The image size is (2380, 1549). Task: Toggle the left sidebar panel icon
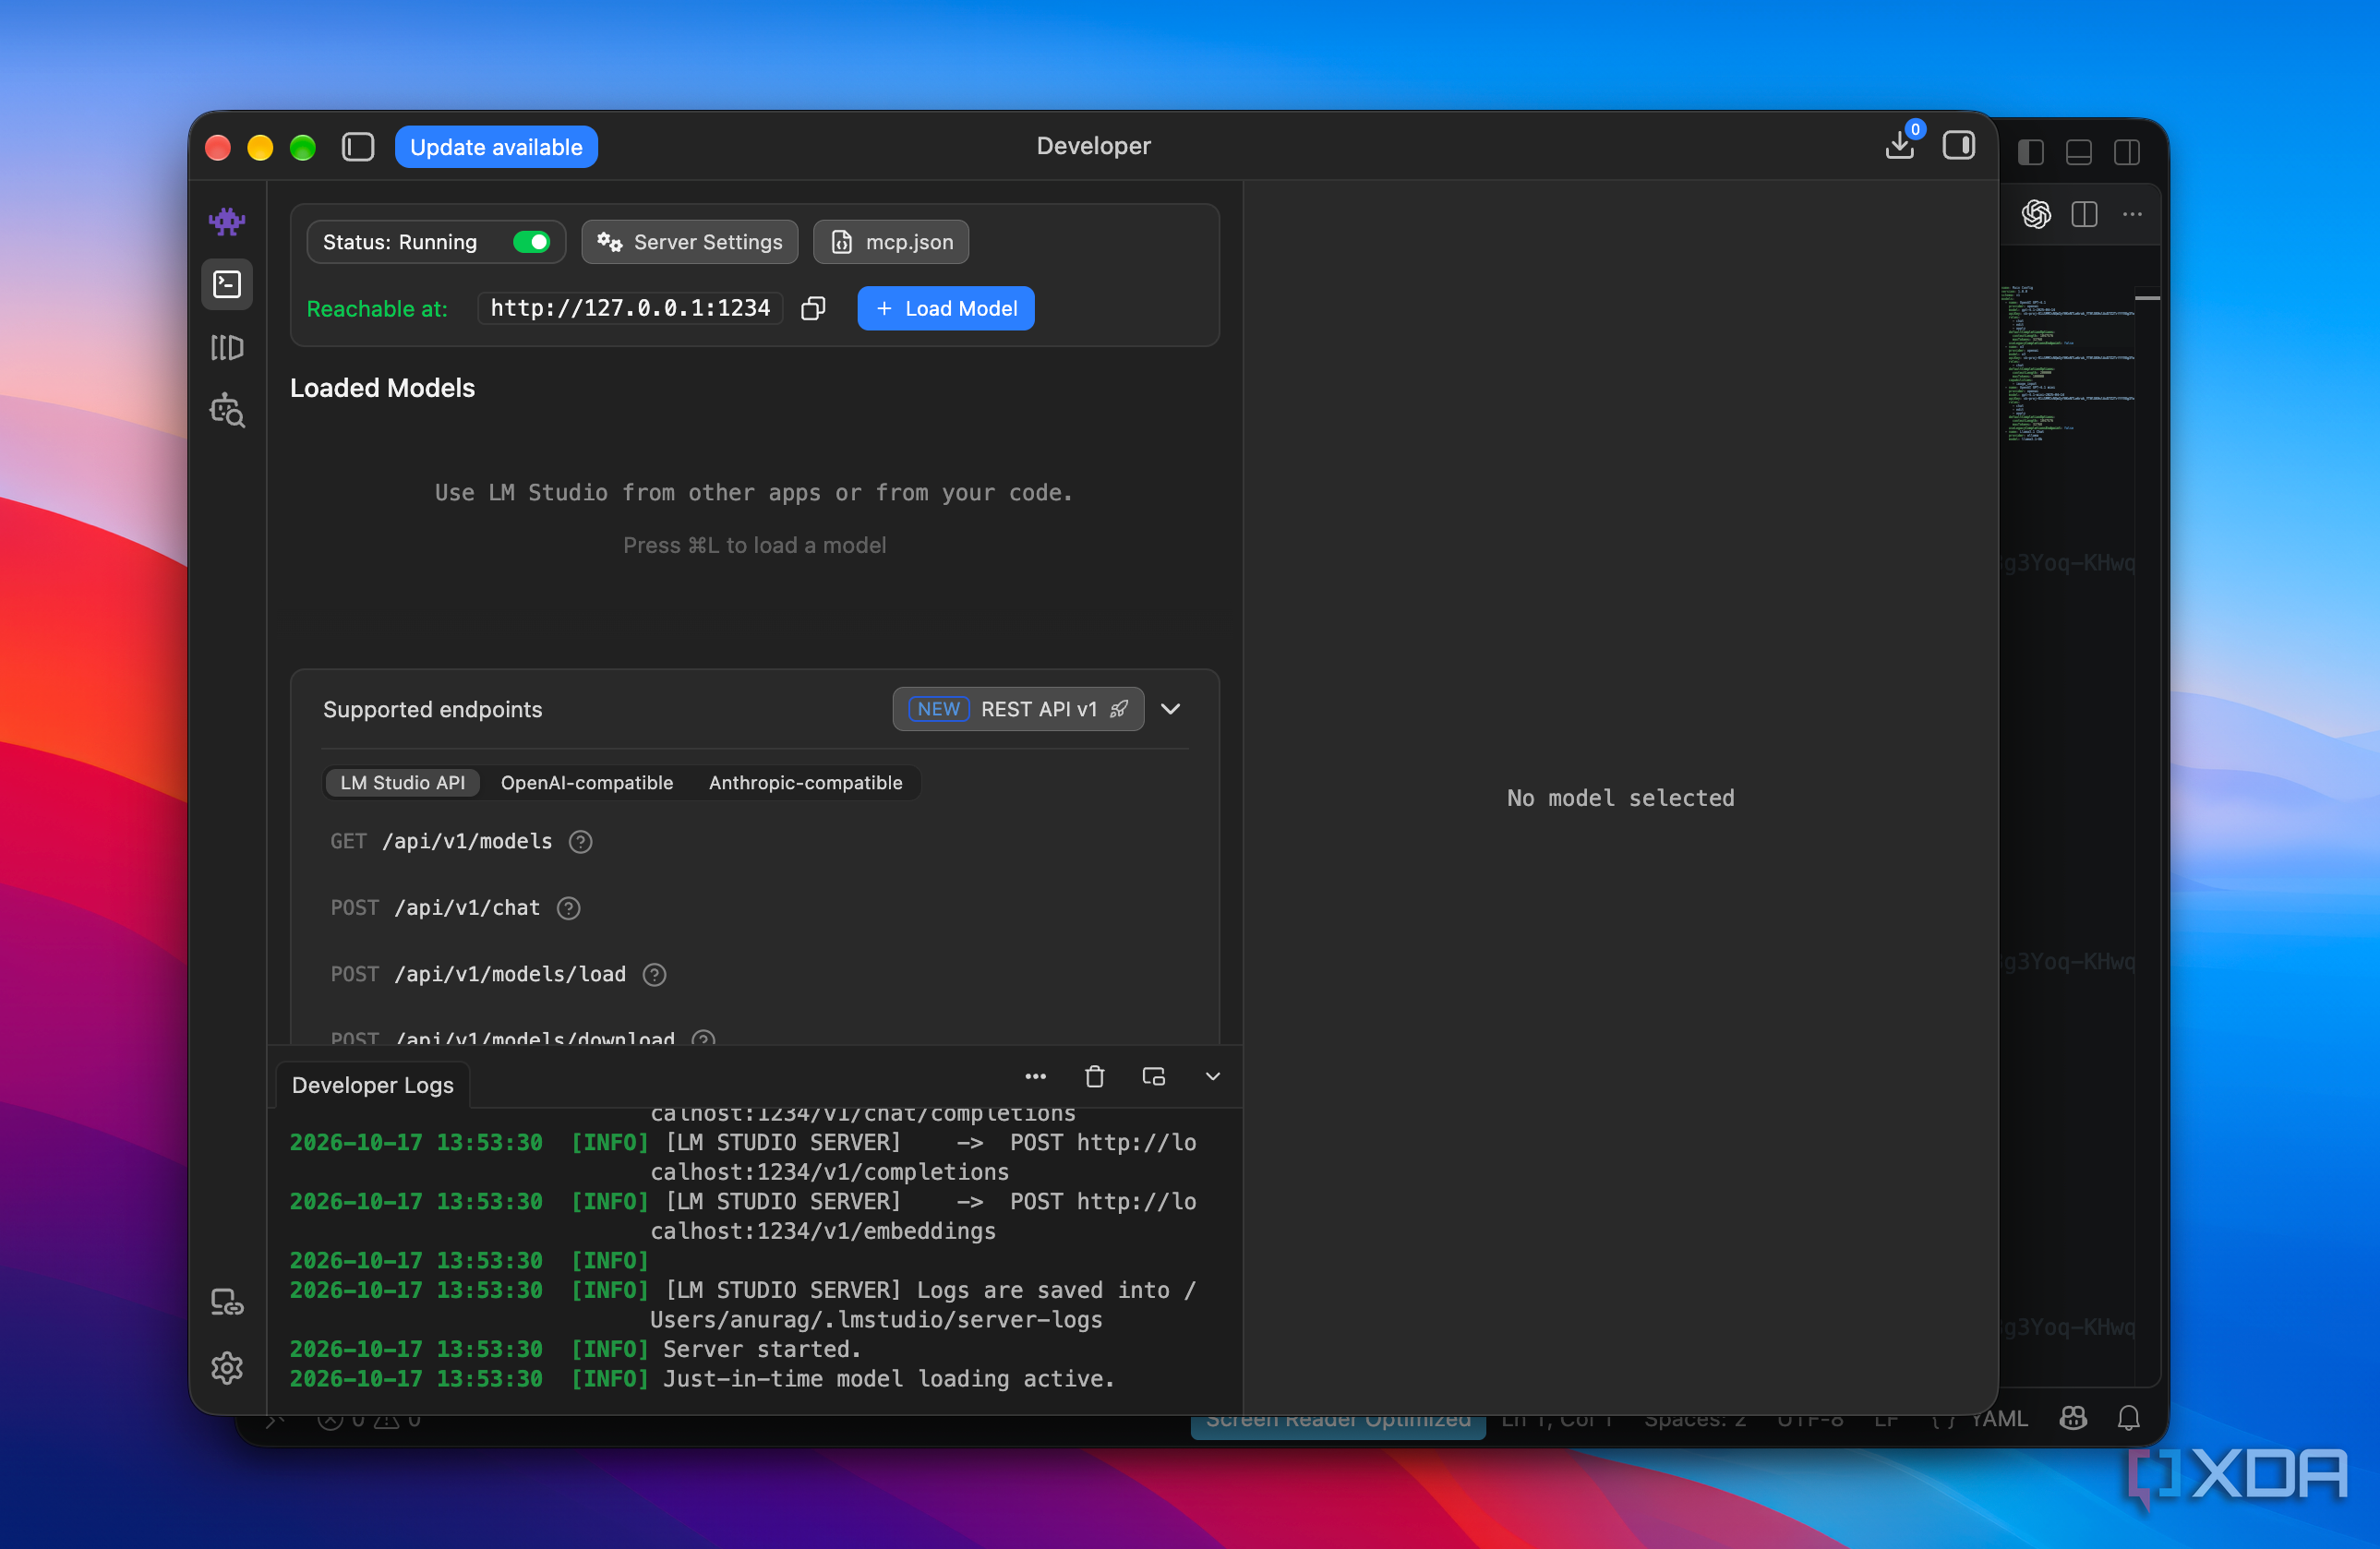(x=358, y=147)
